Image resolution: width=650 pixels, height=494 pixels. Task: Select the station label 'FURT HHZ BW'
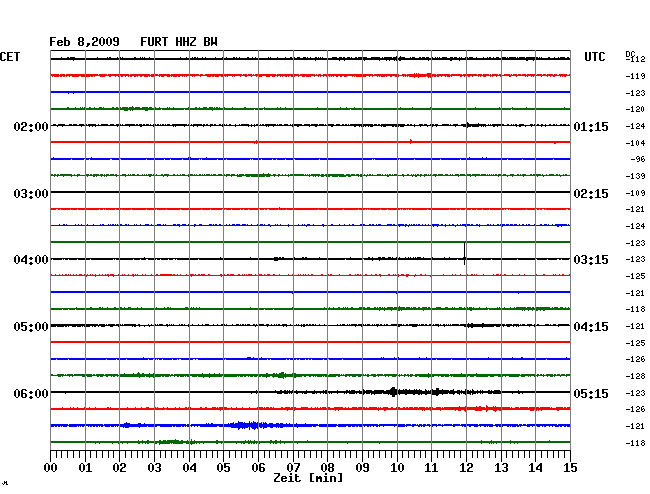coord(179,42)
